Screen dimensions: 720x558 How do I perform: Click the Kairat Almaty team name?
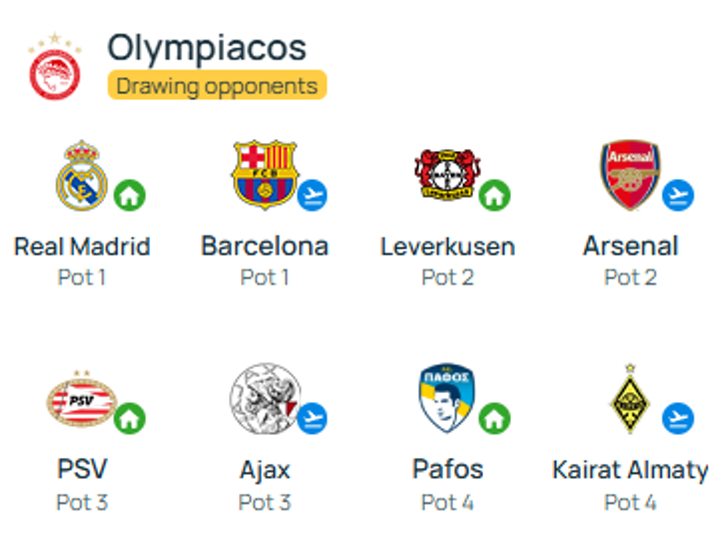click(630, 469)
